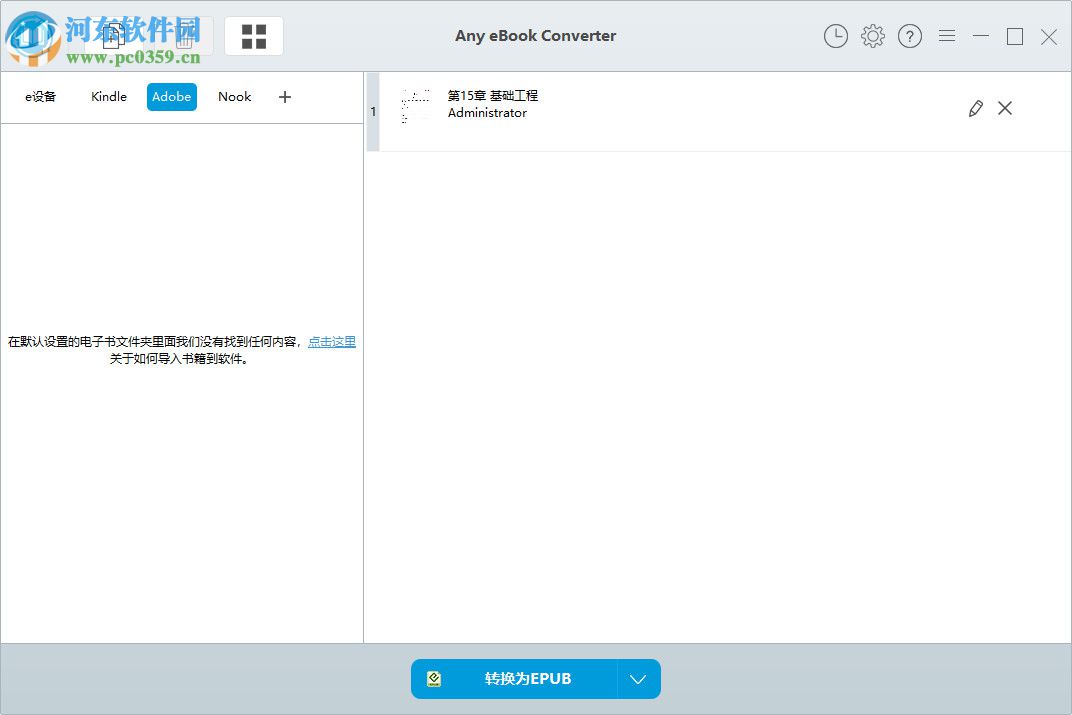Edit metadata with the pencil icon
This screenshot has height=715, width=1072.
pos(976,108)
